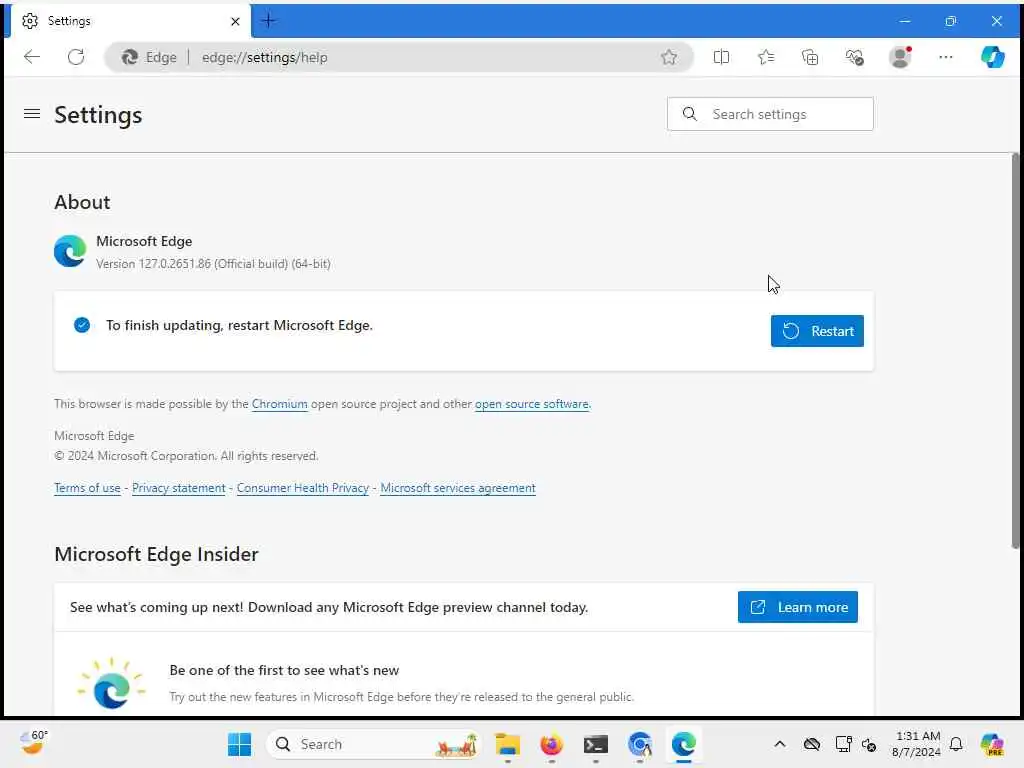
Task: Focus the Search settings field
Action: tap(770, 114)
